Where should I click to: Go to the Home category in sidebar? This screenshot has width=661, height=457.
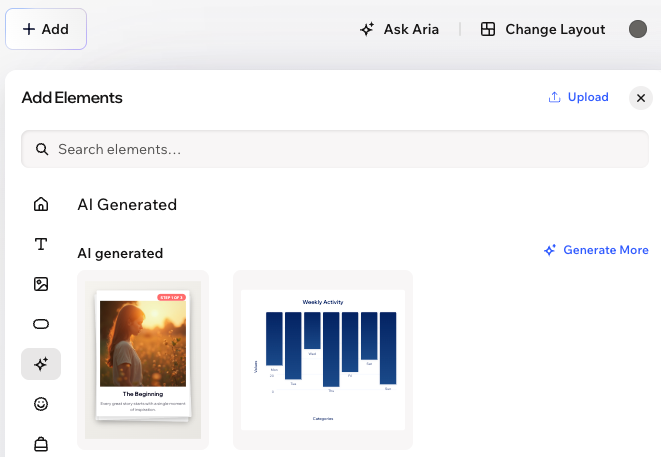(x=41, y=204)
